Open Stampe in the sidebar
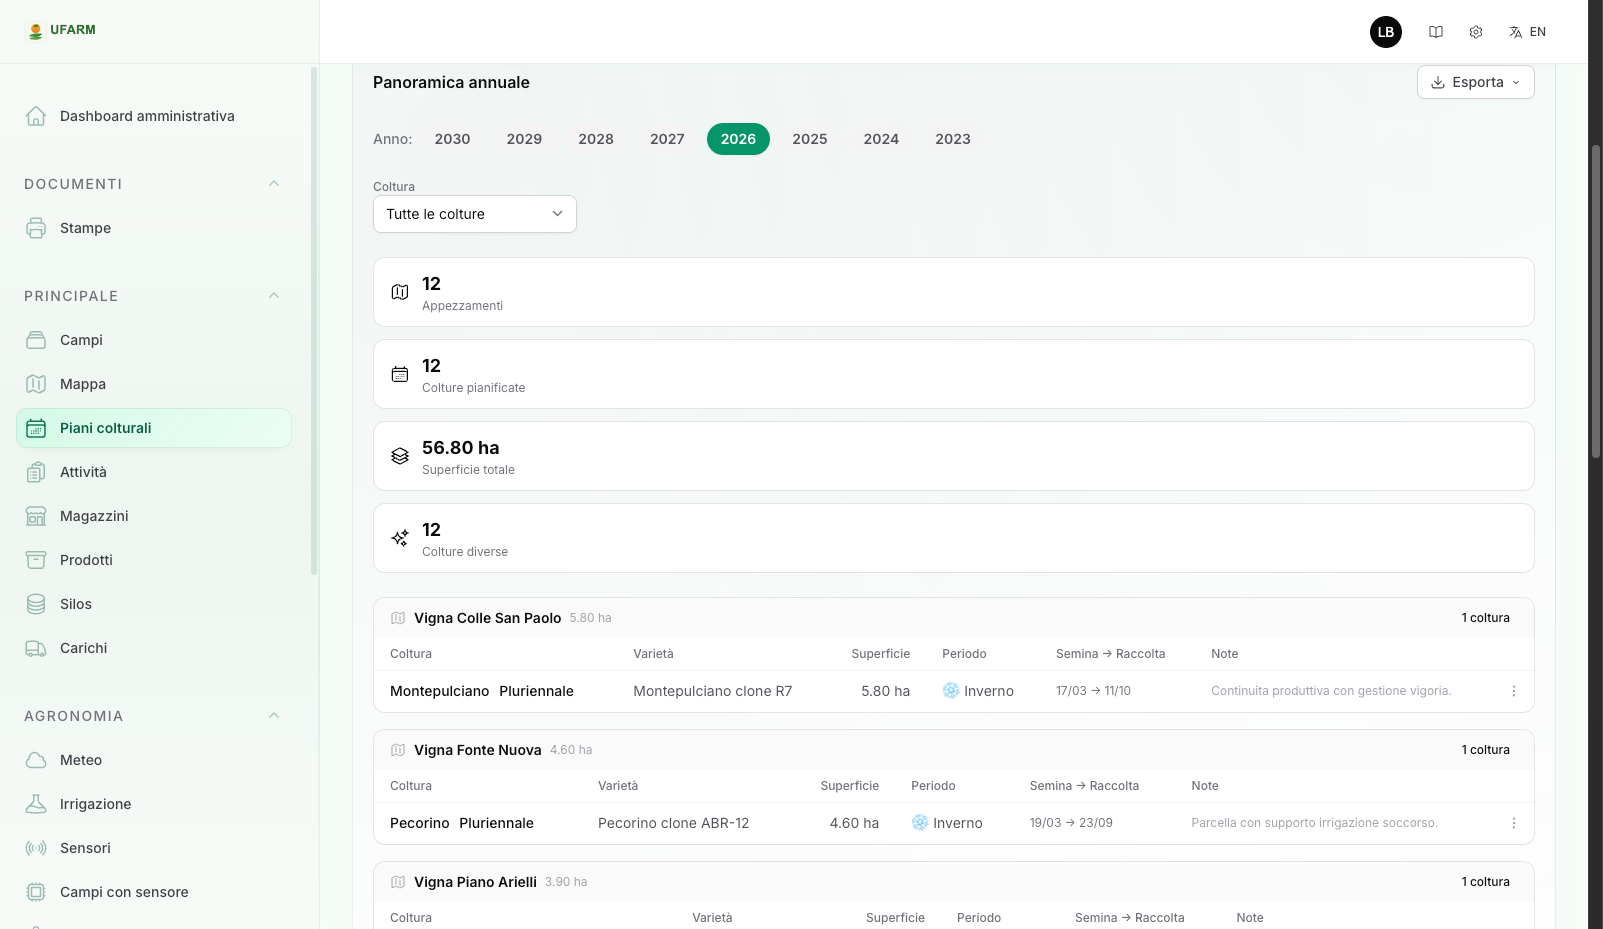1603x929 pixels. pos(85,228)
